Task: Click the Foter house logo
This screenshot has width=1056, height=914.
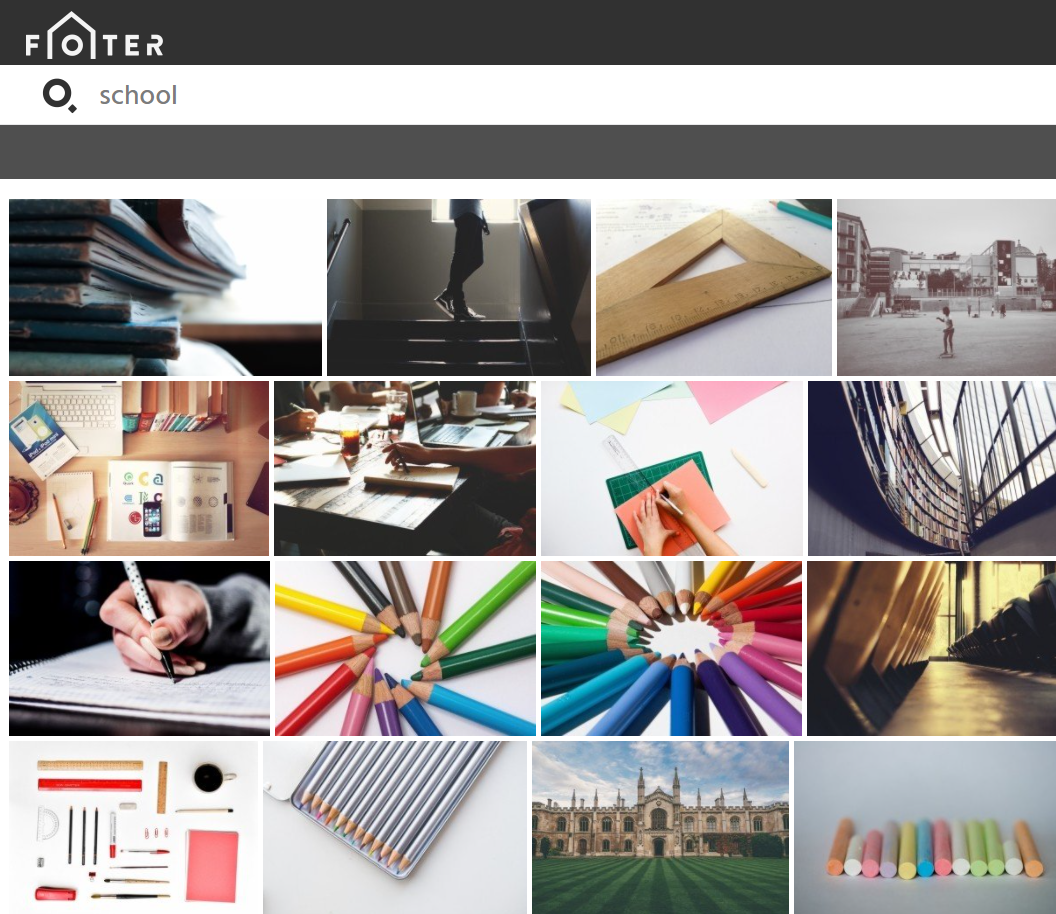Action: (94, 36)
